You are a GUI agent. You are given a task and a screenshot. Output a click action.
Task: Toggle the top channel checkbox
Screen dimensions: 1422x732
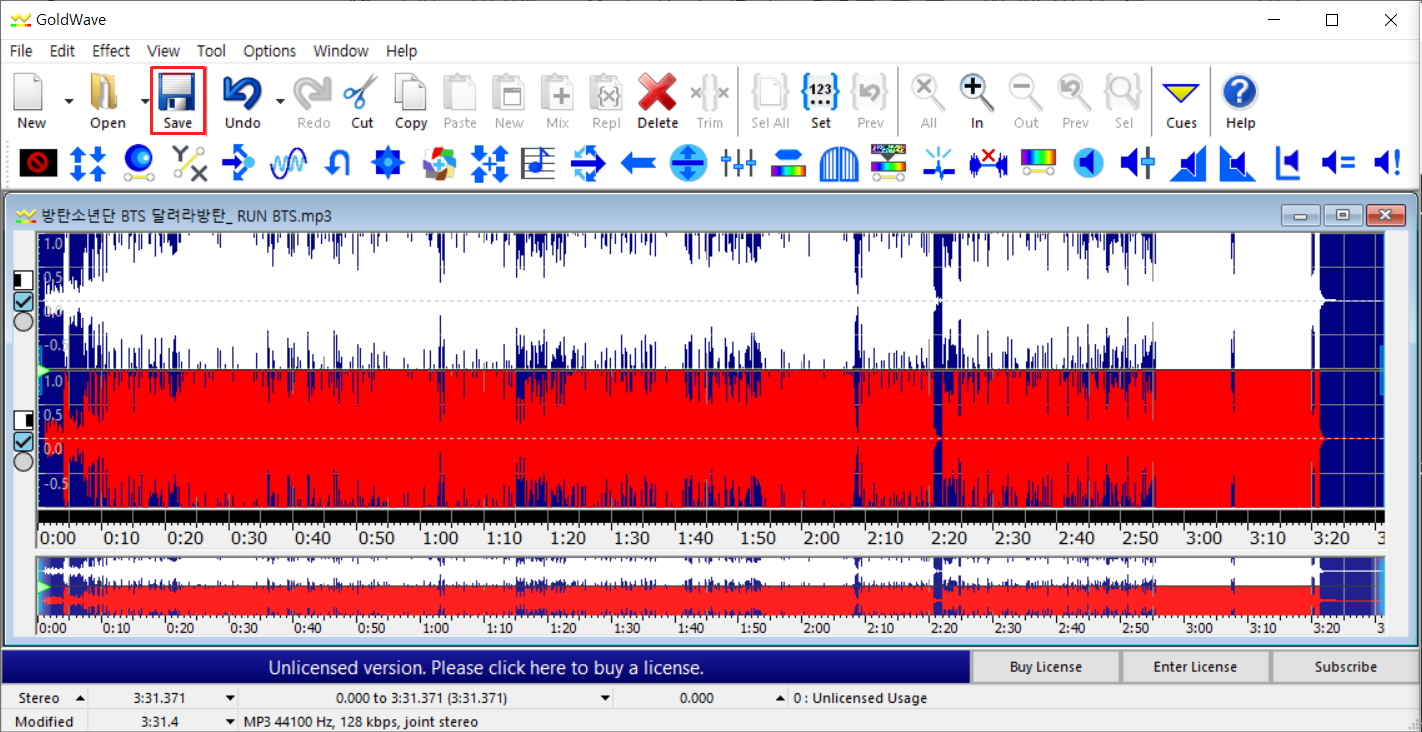23,301
